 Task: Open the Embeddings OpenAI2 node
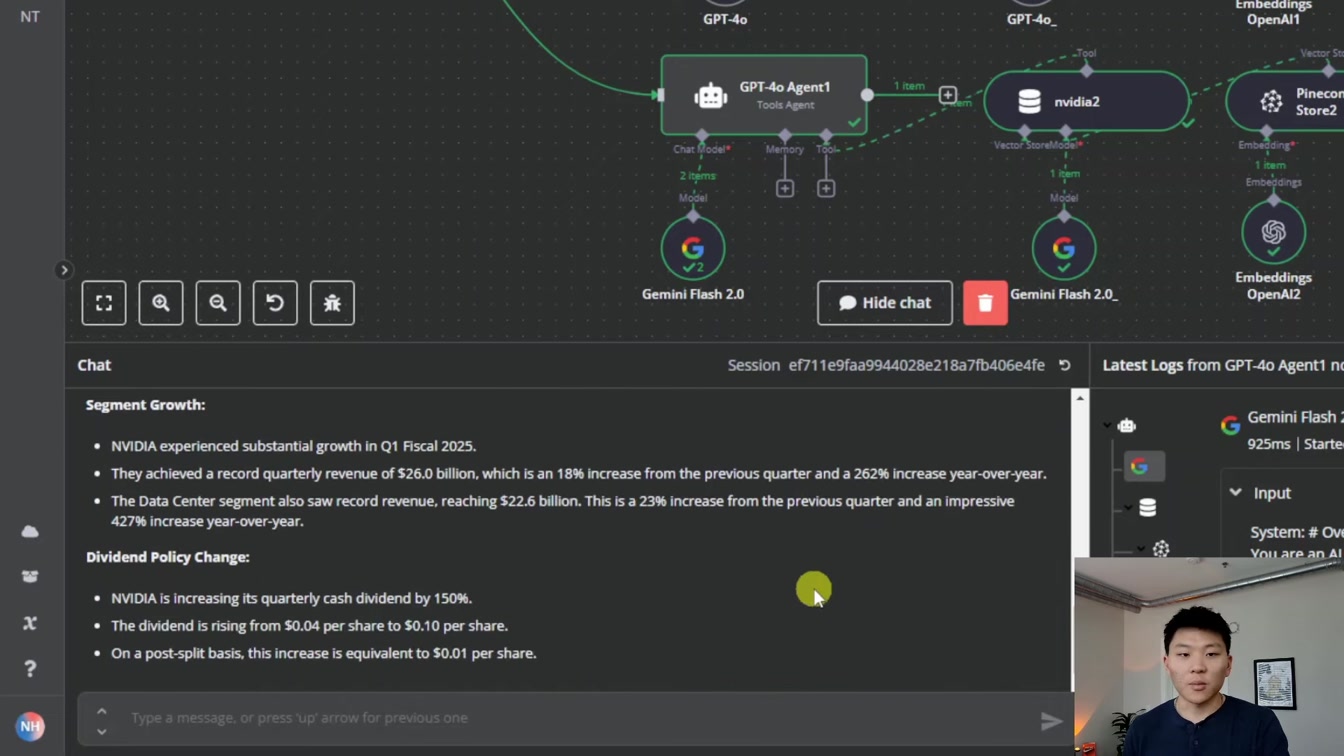(1273, 232)
